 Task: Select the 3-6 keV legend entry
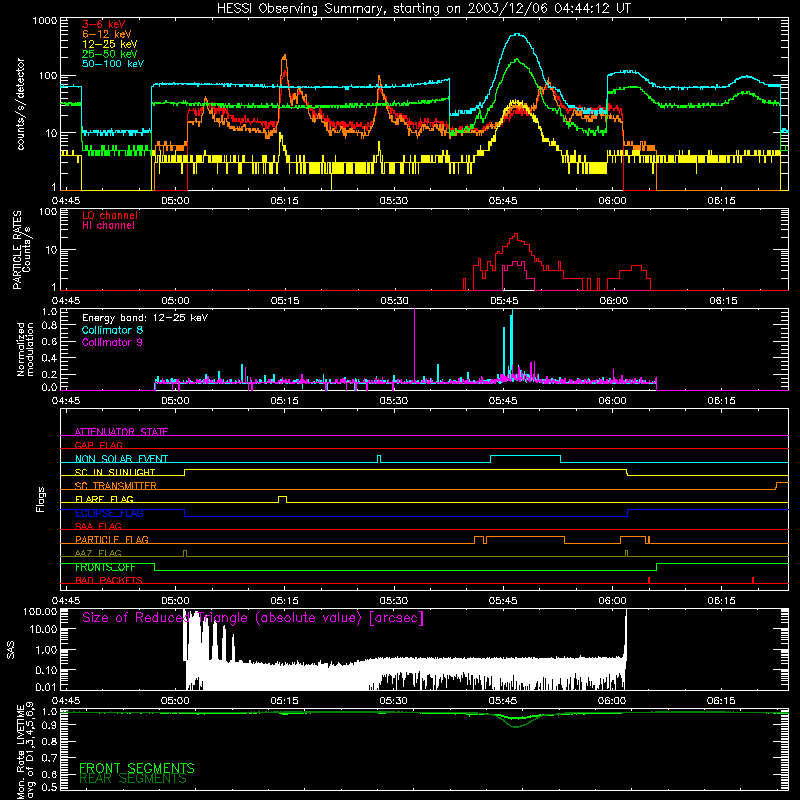coord(104,24)
